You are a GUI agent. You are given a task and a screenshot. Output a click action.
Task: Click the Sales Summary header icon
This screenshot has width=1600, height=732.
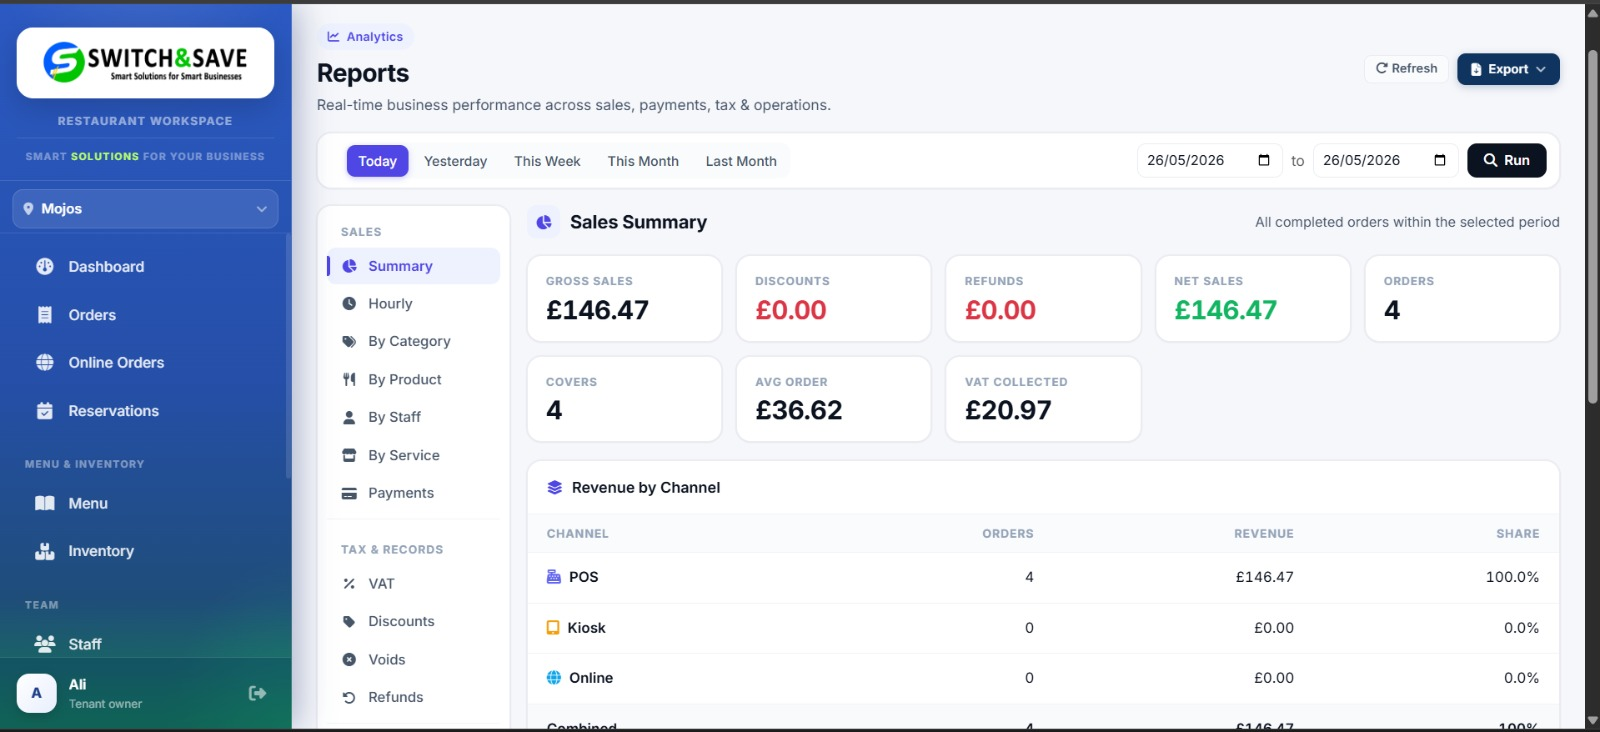[x=544, y=222]
